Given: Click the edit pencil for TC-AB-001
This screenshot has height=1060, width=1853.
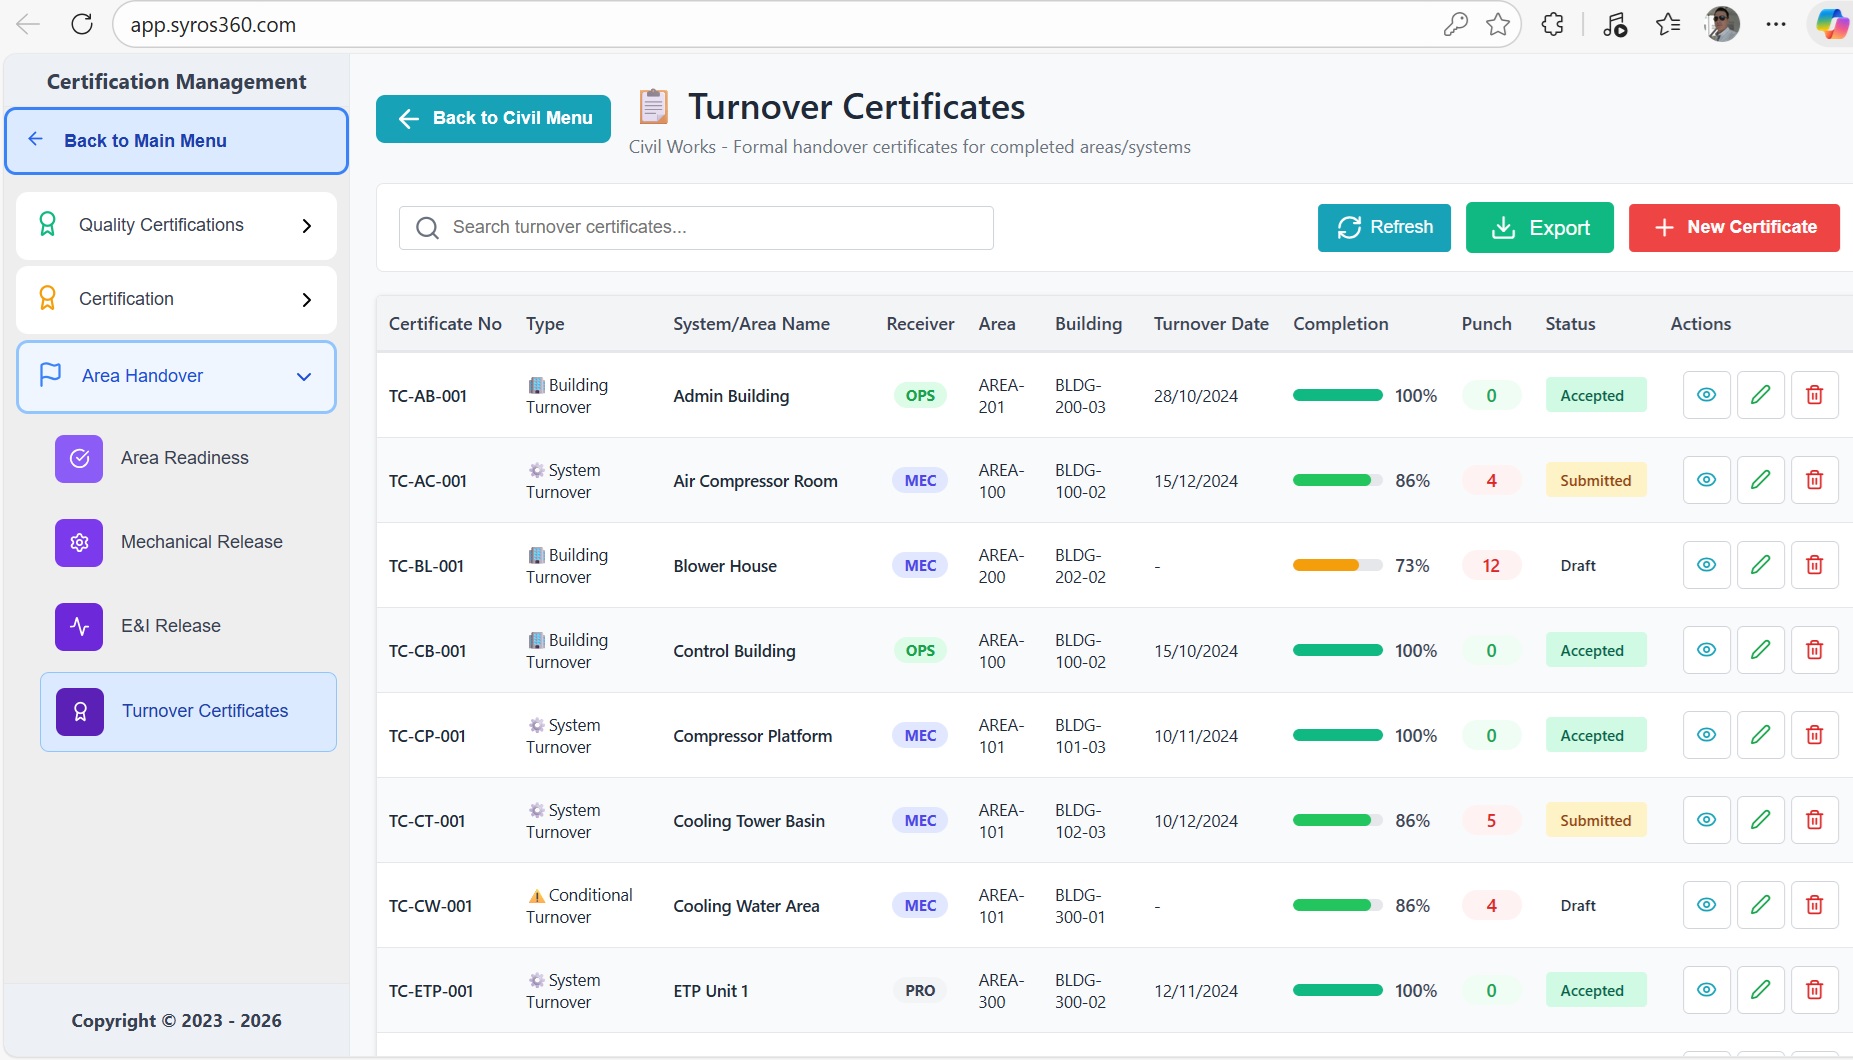Looking at the screenshot, I should [x=1760, y=395].
